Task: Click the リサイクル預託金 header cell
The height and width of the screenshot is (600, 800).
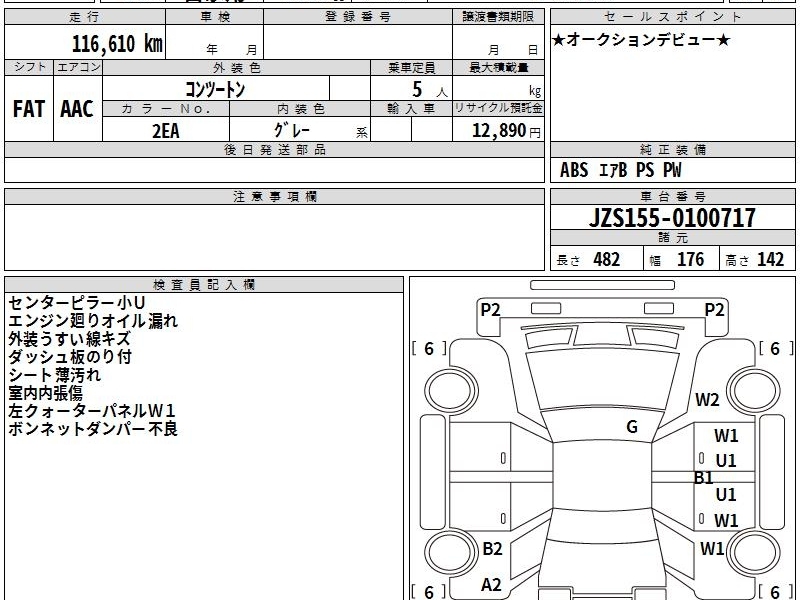Action: click(x=498, y=108)
